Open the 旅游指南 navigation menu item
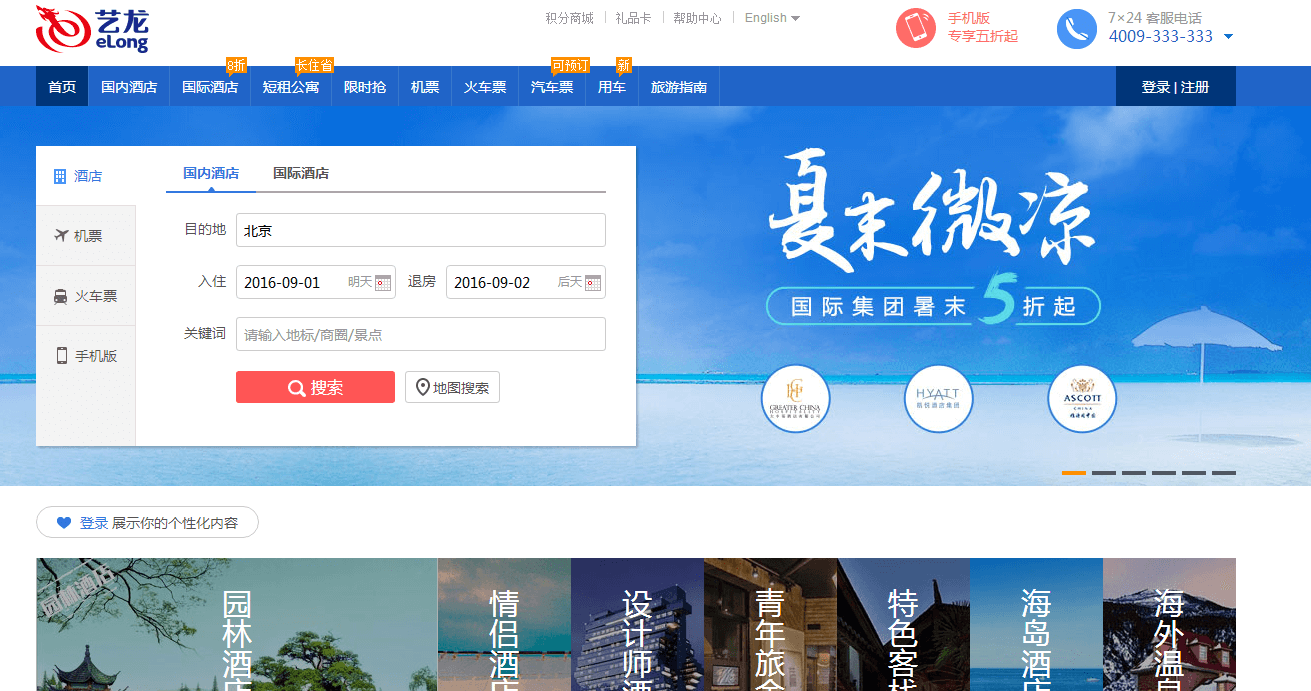This screenshot has height=691, width=1311. point(679,86)
